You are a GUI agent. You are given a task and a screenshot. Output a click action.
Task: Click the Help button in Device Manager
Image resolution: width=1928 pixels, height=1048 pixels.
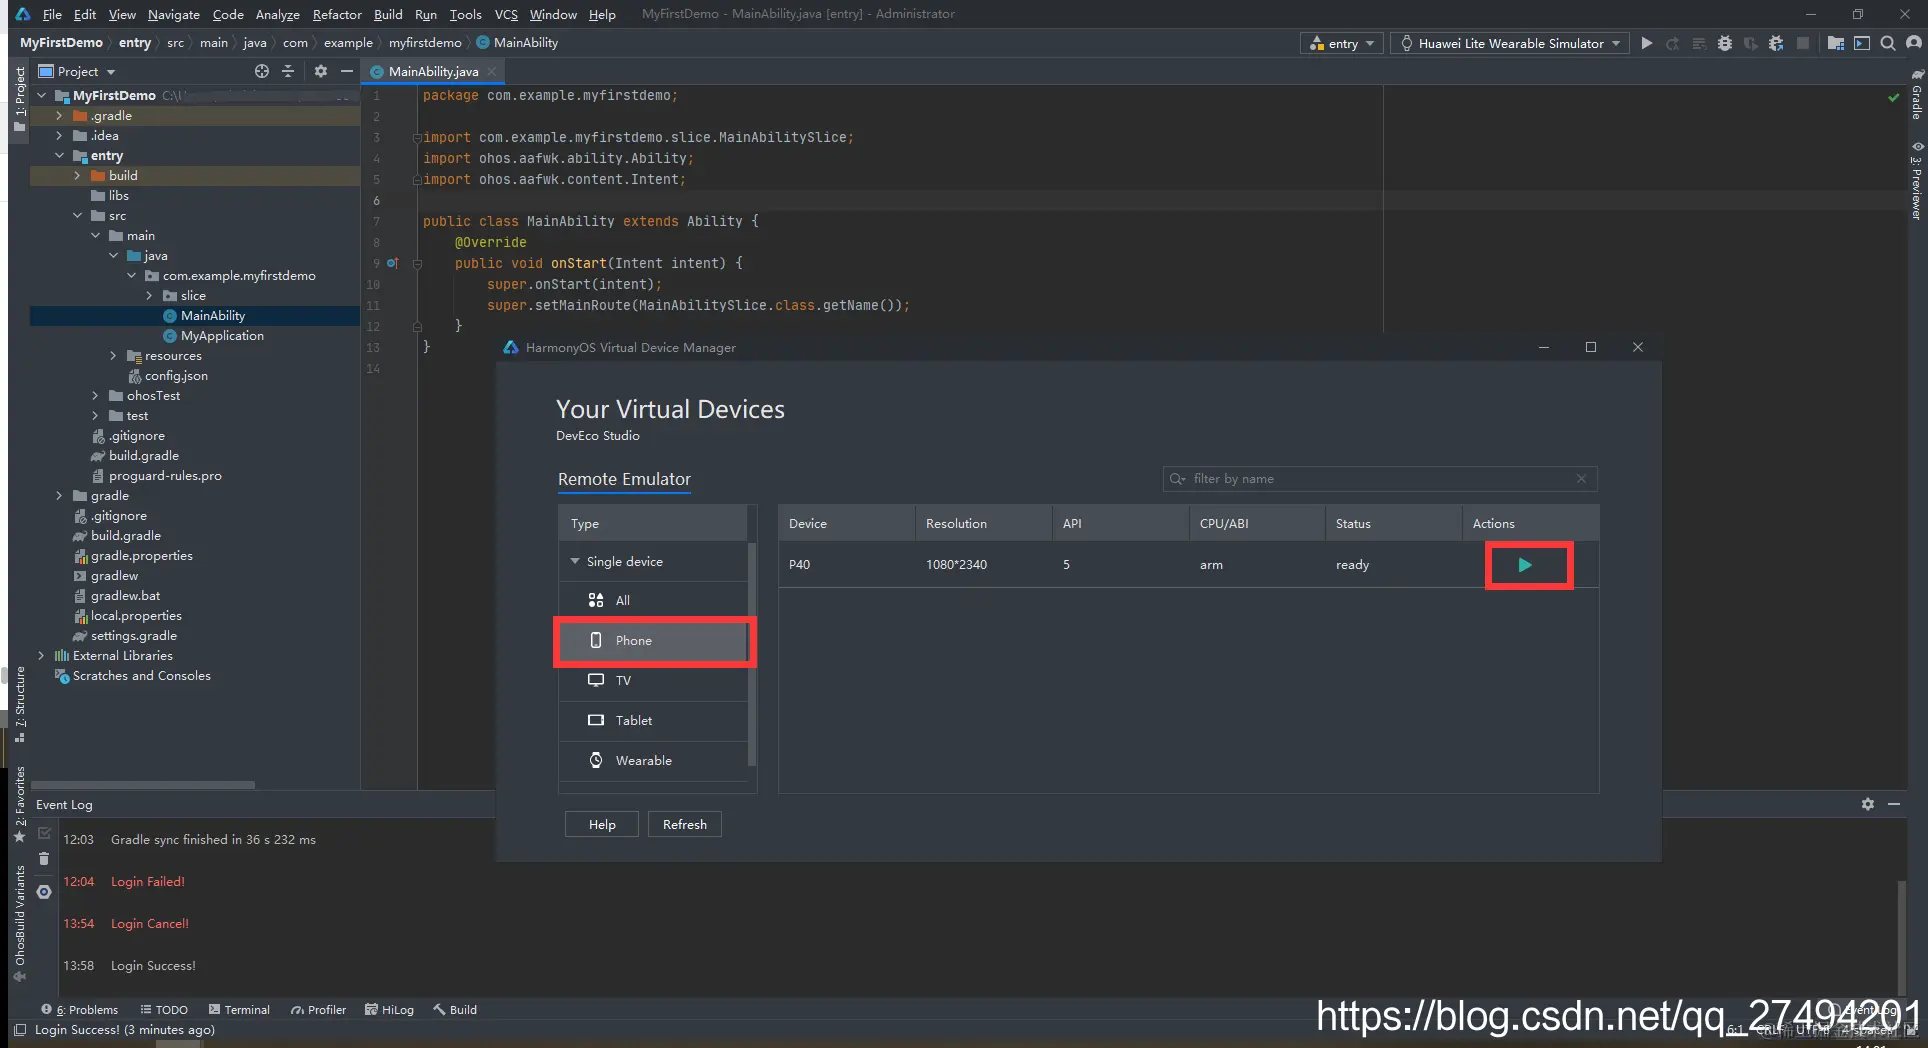(602, 824)
